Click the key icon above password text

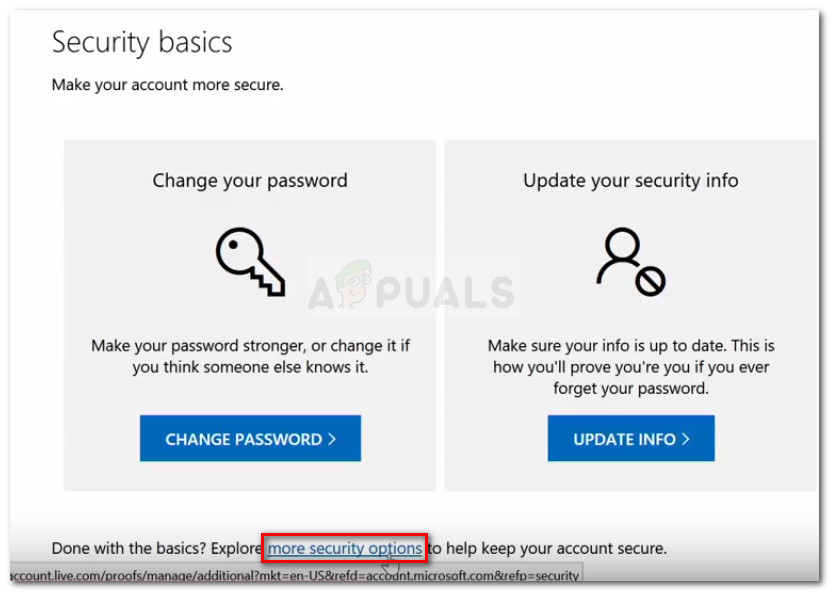tap(250, 260)
